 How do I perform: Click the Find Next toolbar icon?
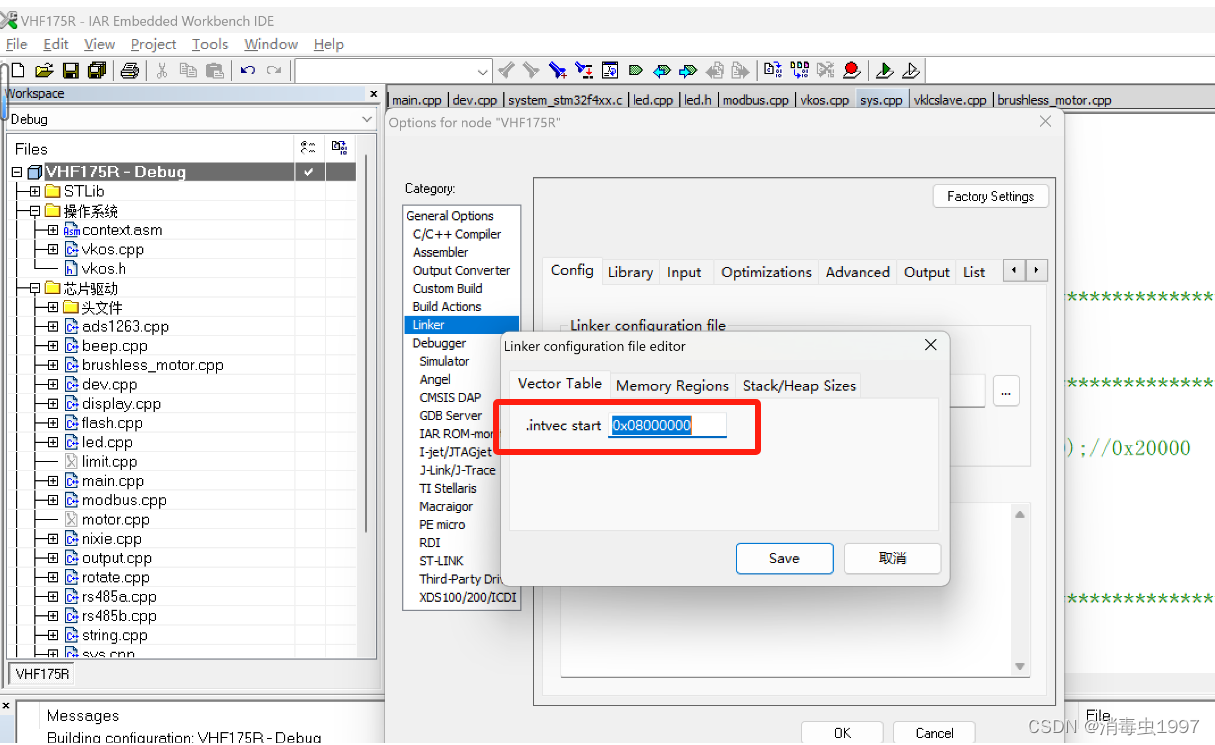(x=532, y=70)
